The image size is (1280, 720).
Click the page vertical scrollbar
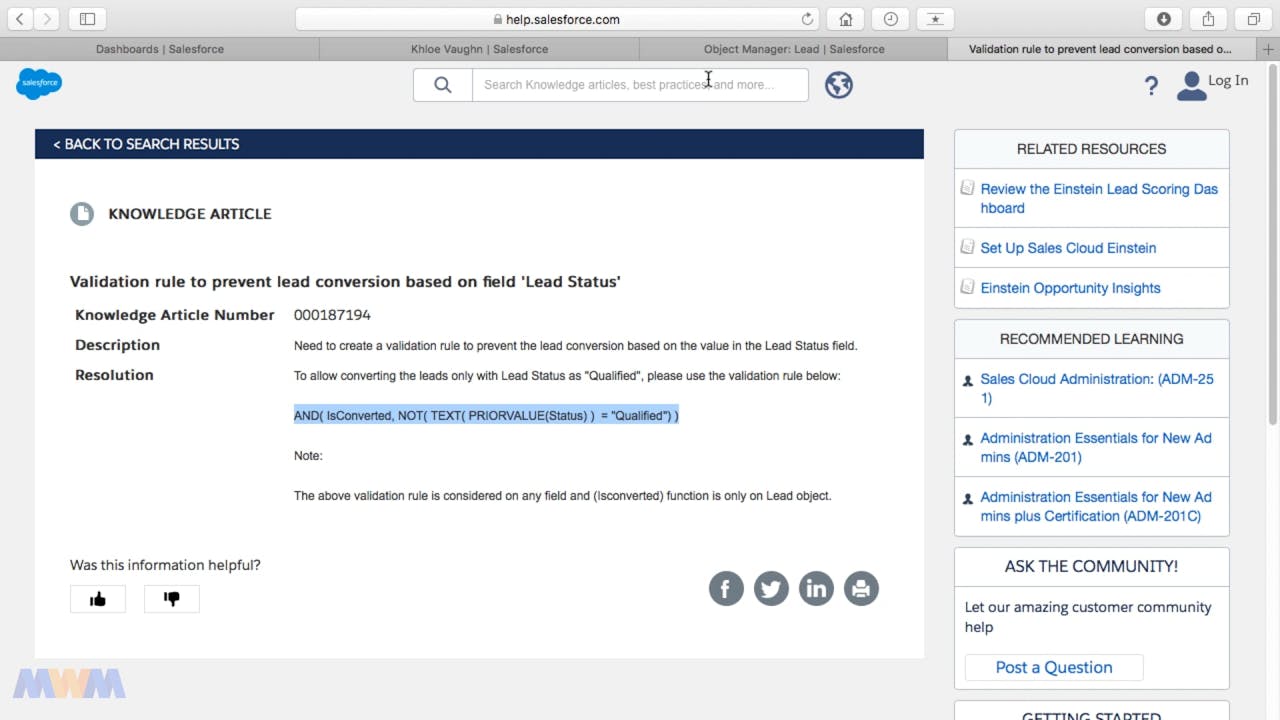(x=1273, y=250)
